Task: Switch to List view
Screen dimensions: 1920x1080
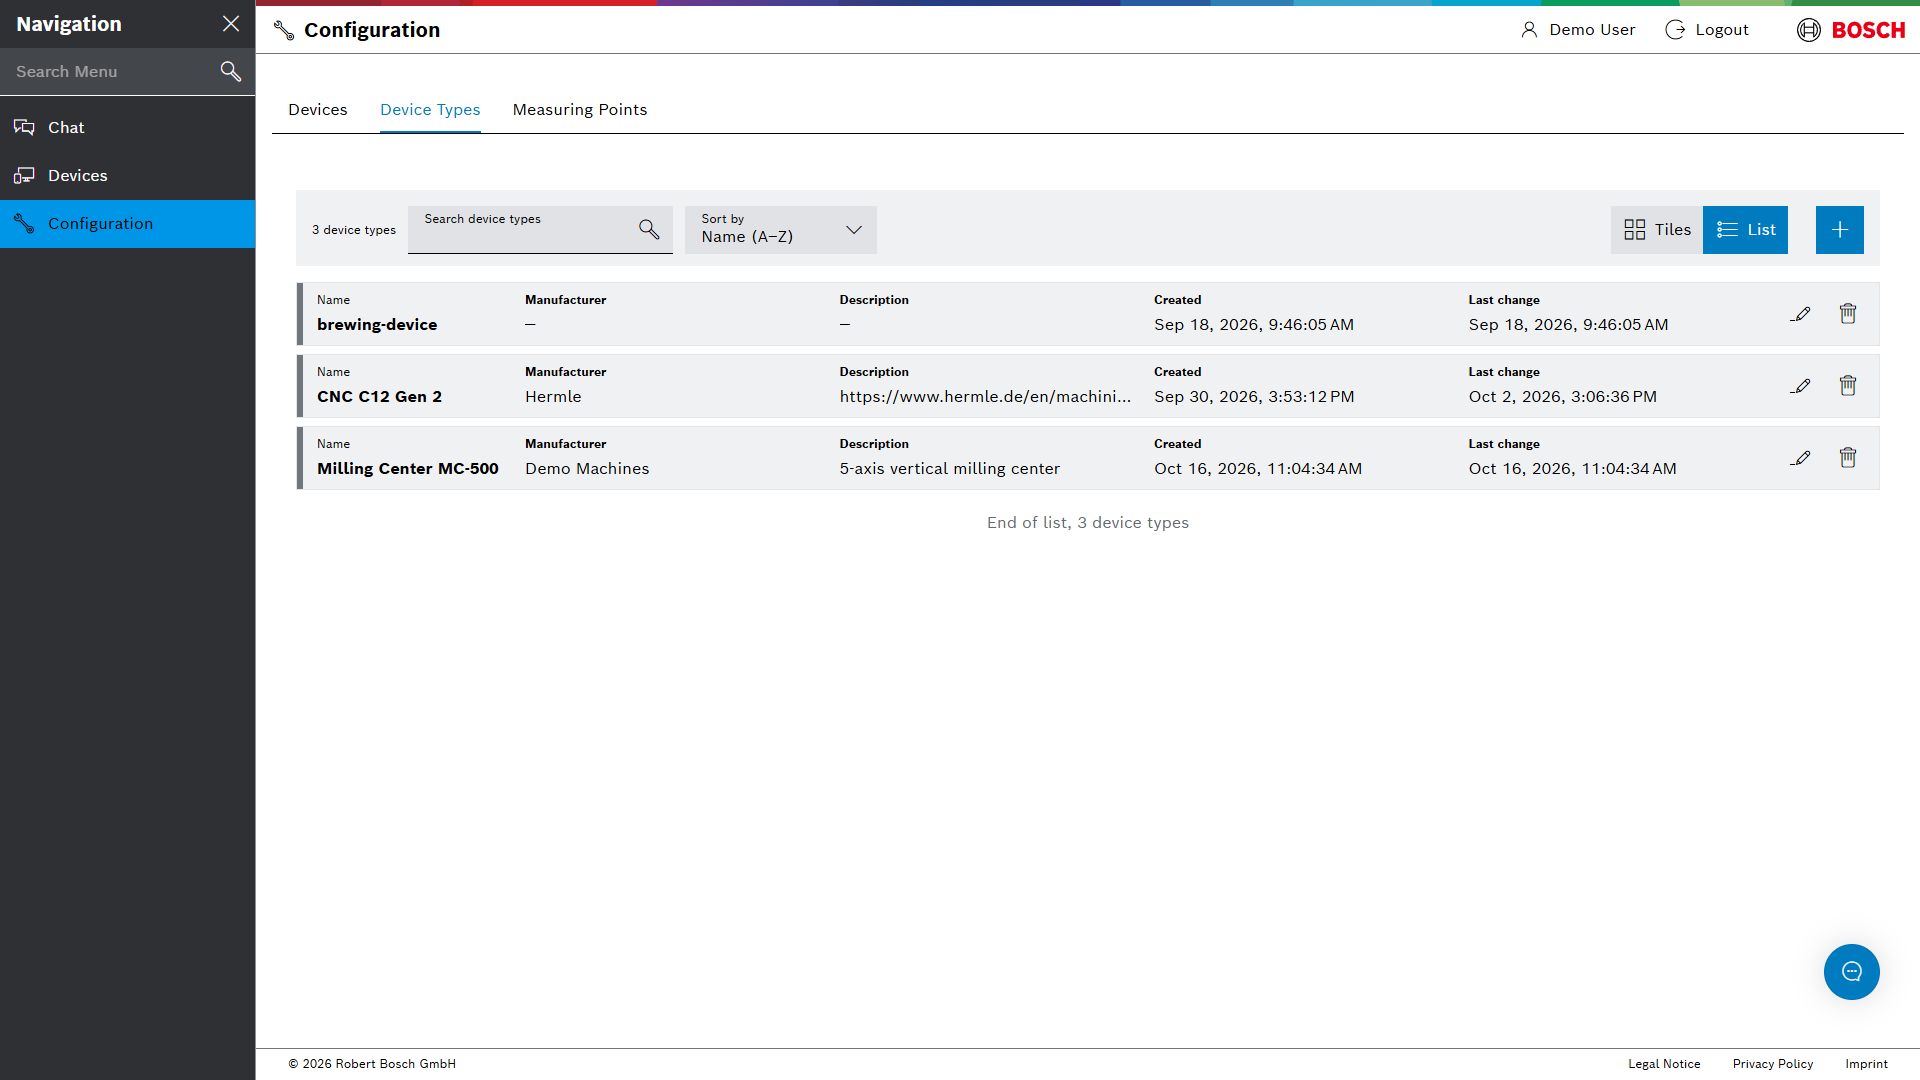Action: click(1745, 230)
